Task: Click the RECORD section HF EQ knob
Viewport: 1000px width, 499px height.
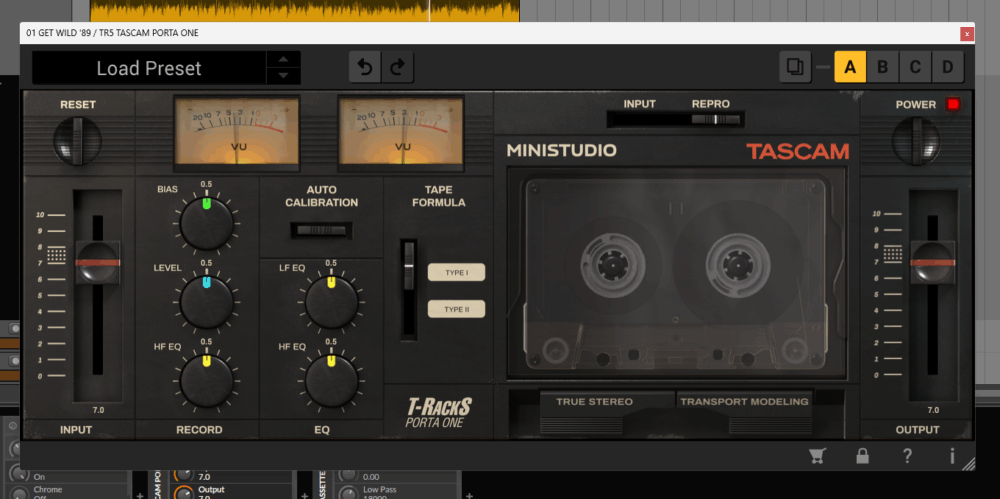Action: [206, 381]
